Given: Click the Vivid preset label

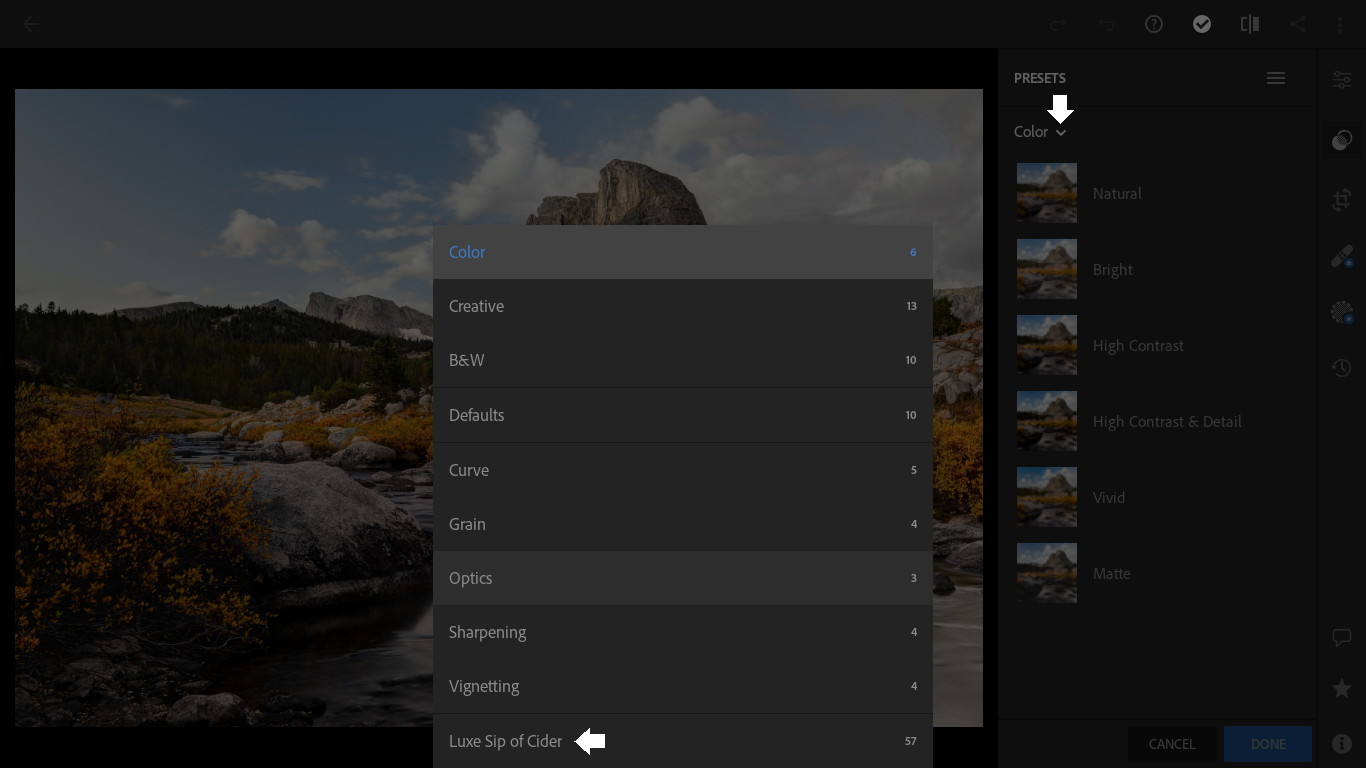Looking at the screenshot, I should [1109, 498].
